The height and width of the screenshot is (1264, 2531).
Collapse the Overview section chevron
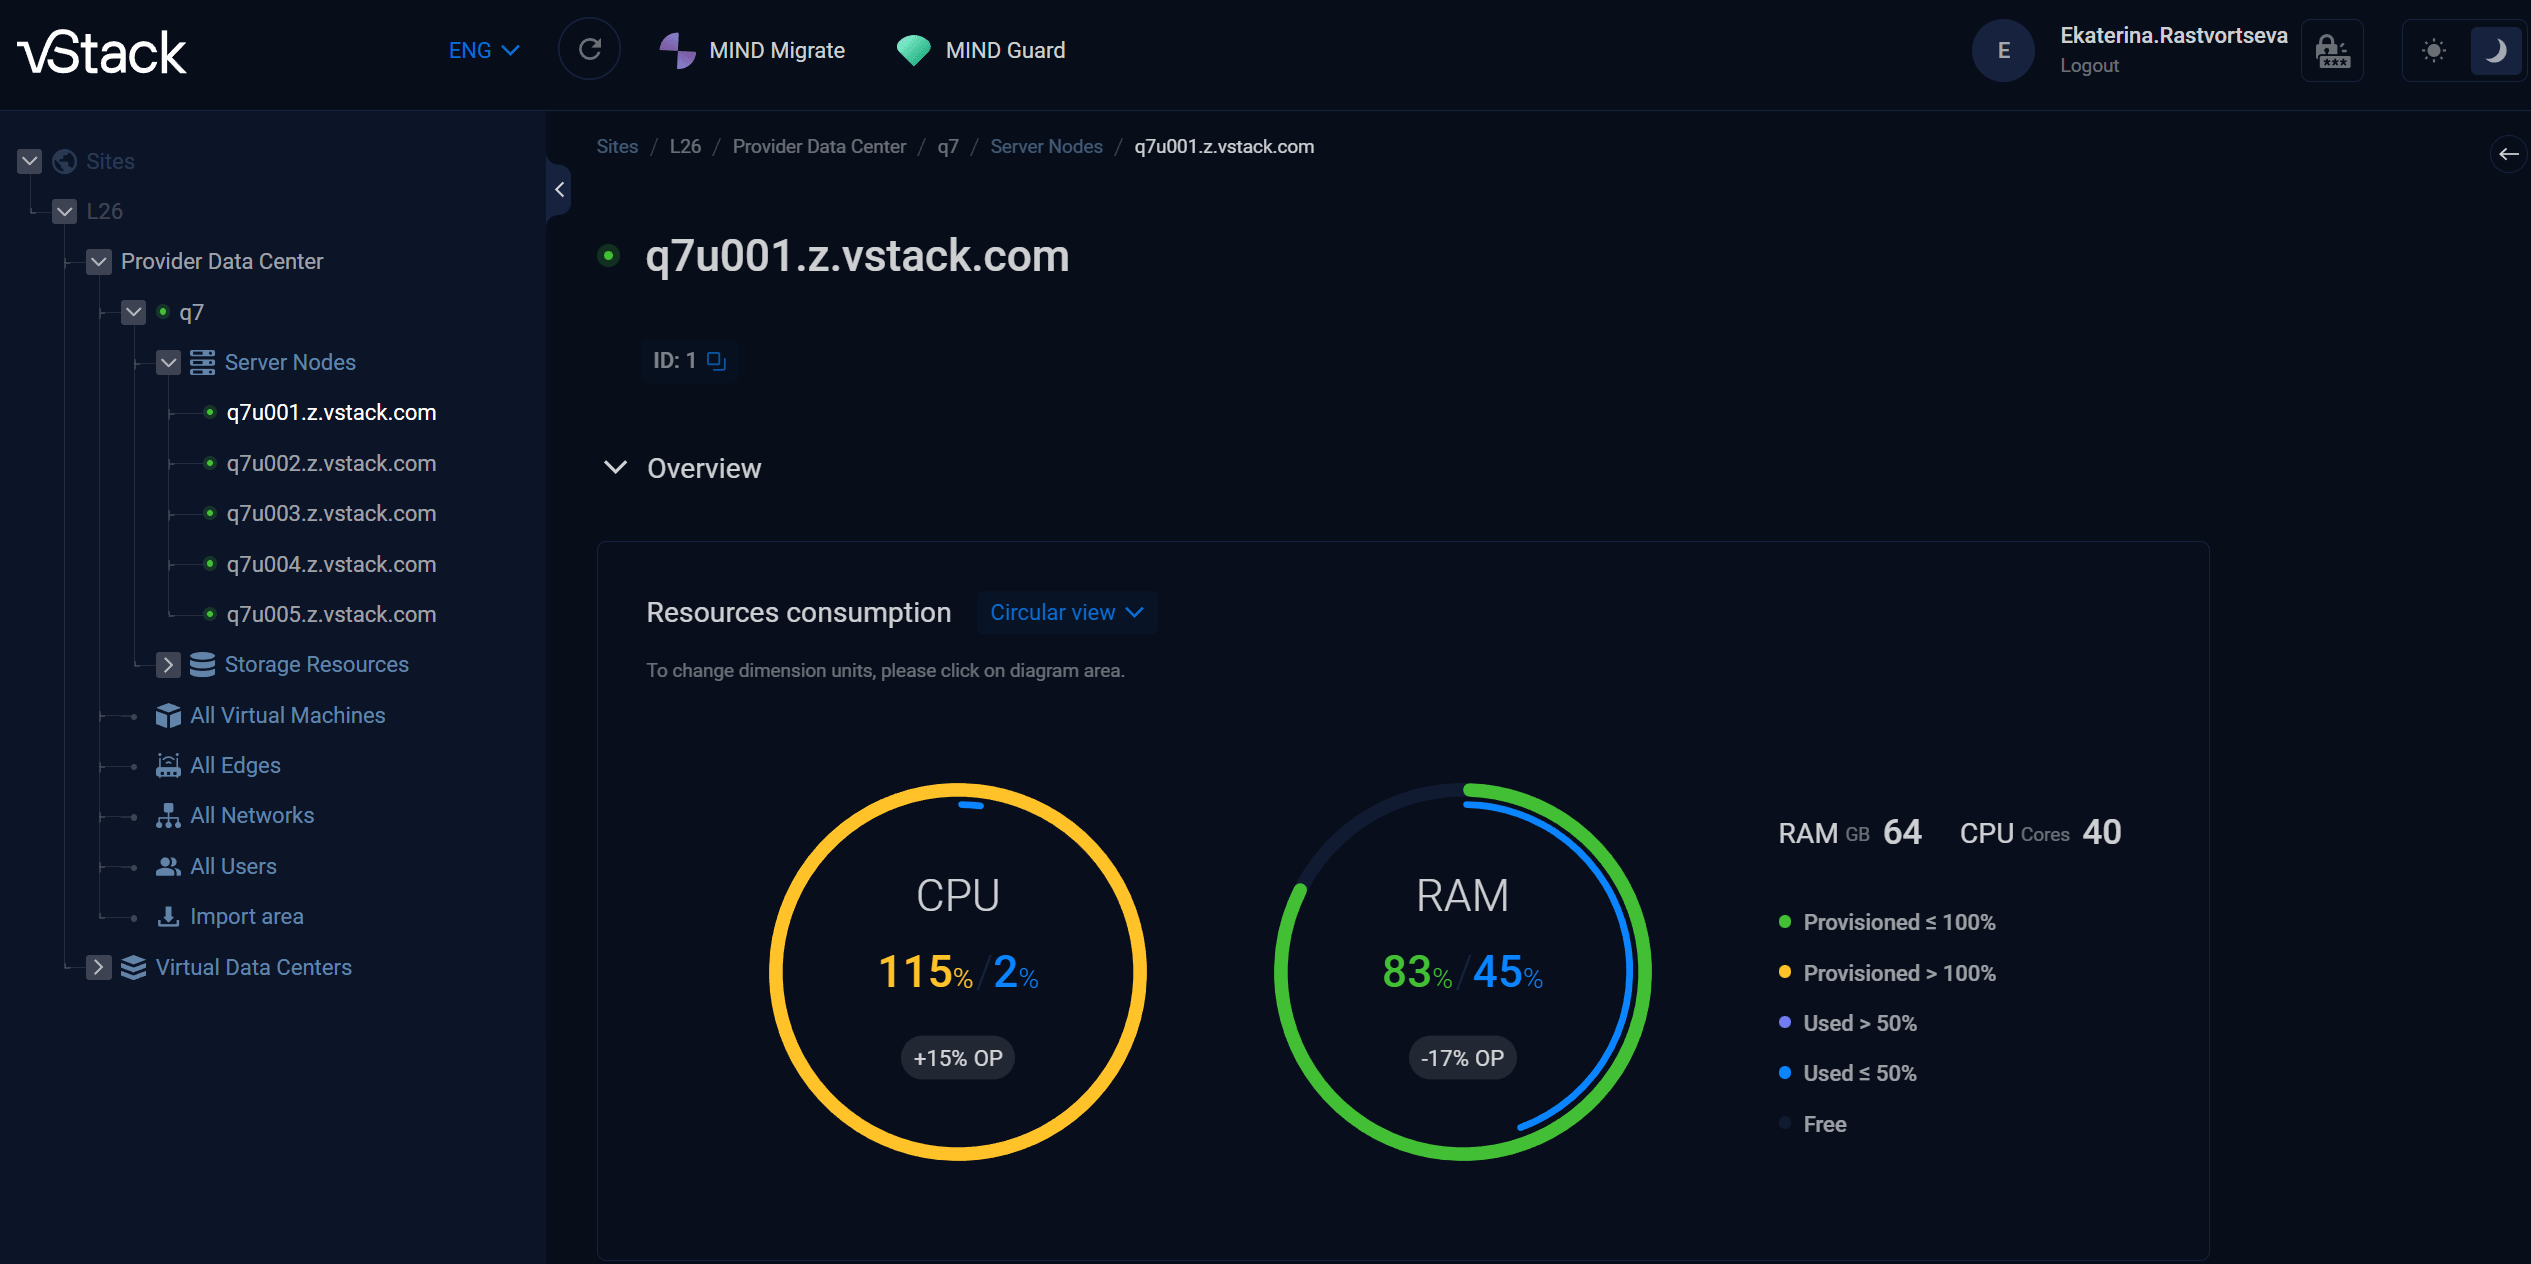616,468
